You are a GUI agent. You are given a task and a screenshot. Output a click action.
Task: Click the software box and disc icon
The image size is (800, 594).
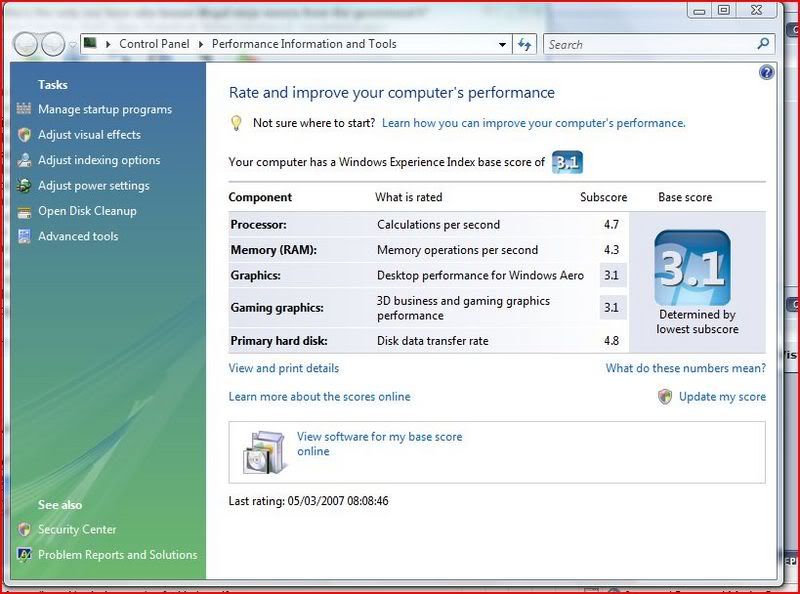[264, 452]
